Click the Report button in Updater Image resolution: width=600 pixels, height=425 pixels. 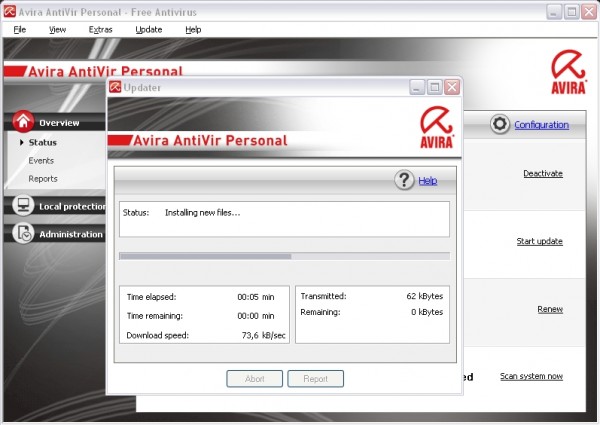(316, 379)
